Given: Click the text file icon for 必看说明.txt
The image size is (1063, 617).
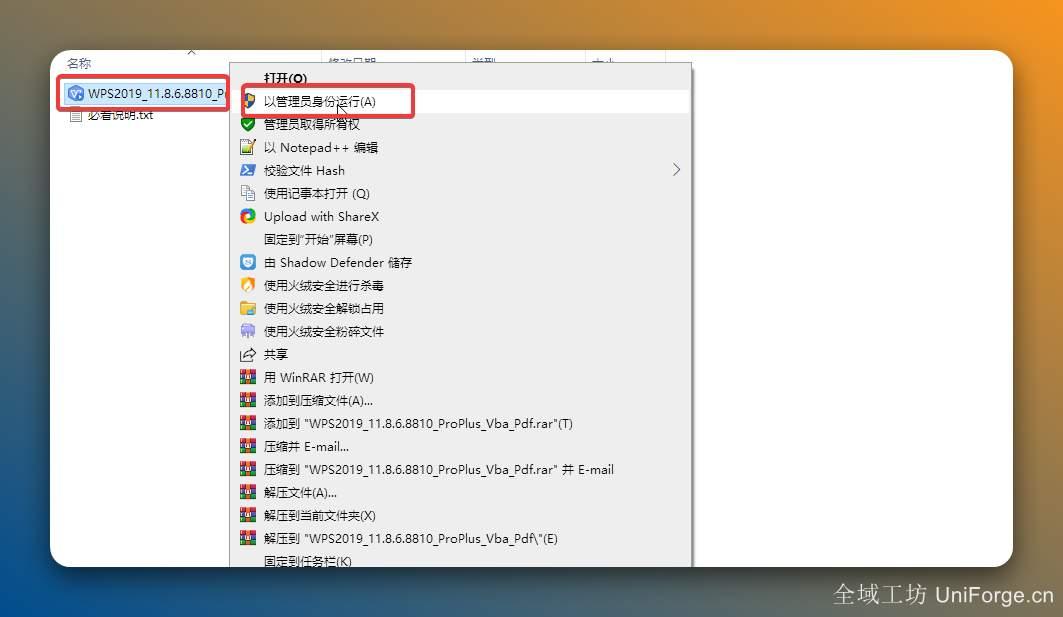Looking at the screenshot, I should pyautogui.click(x=76, y=115).
